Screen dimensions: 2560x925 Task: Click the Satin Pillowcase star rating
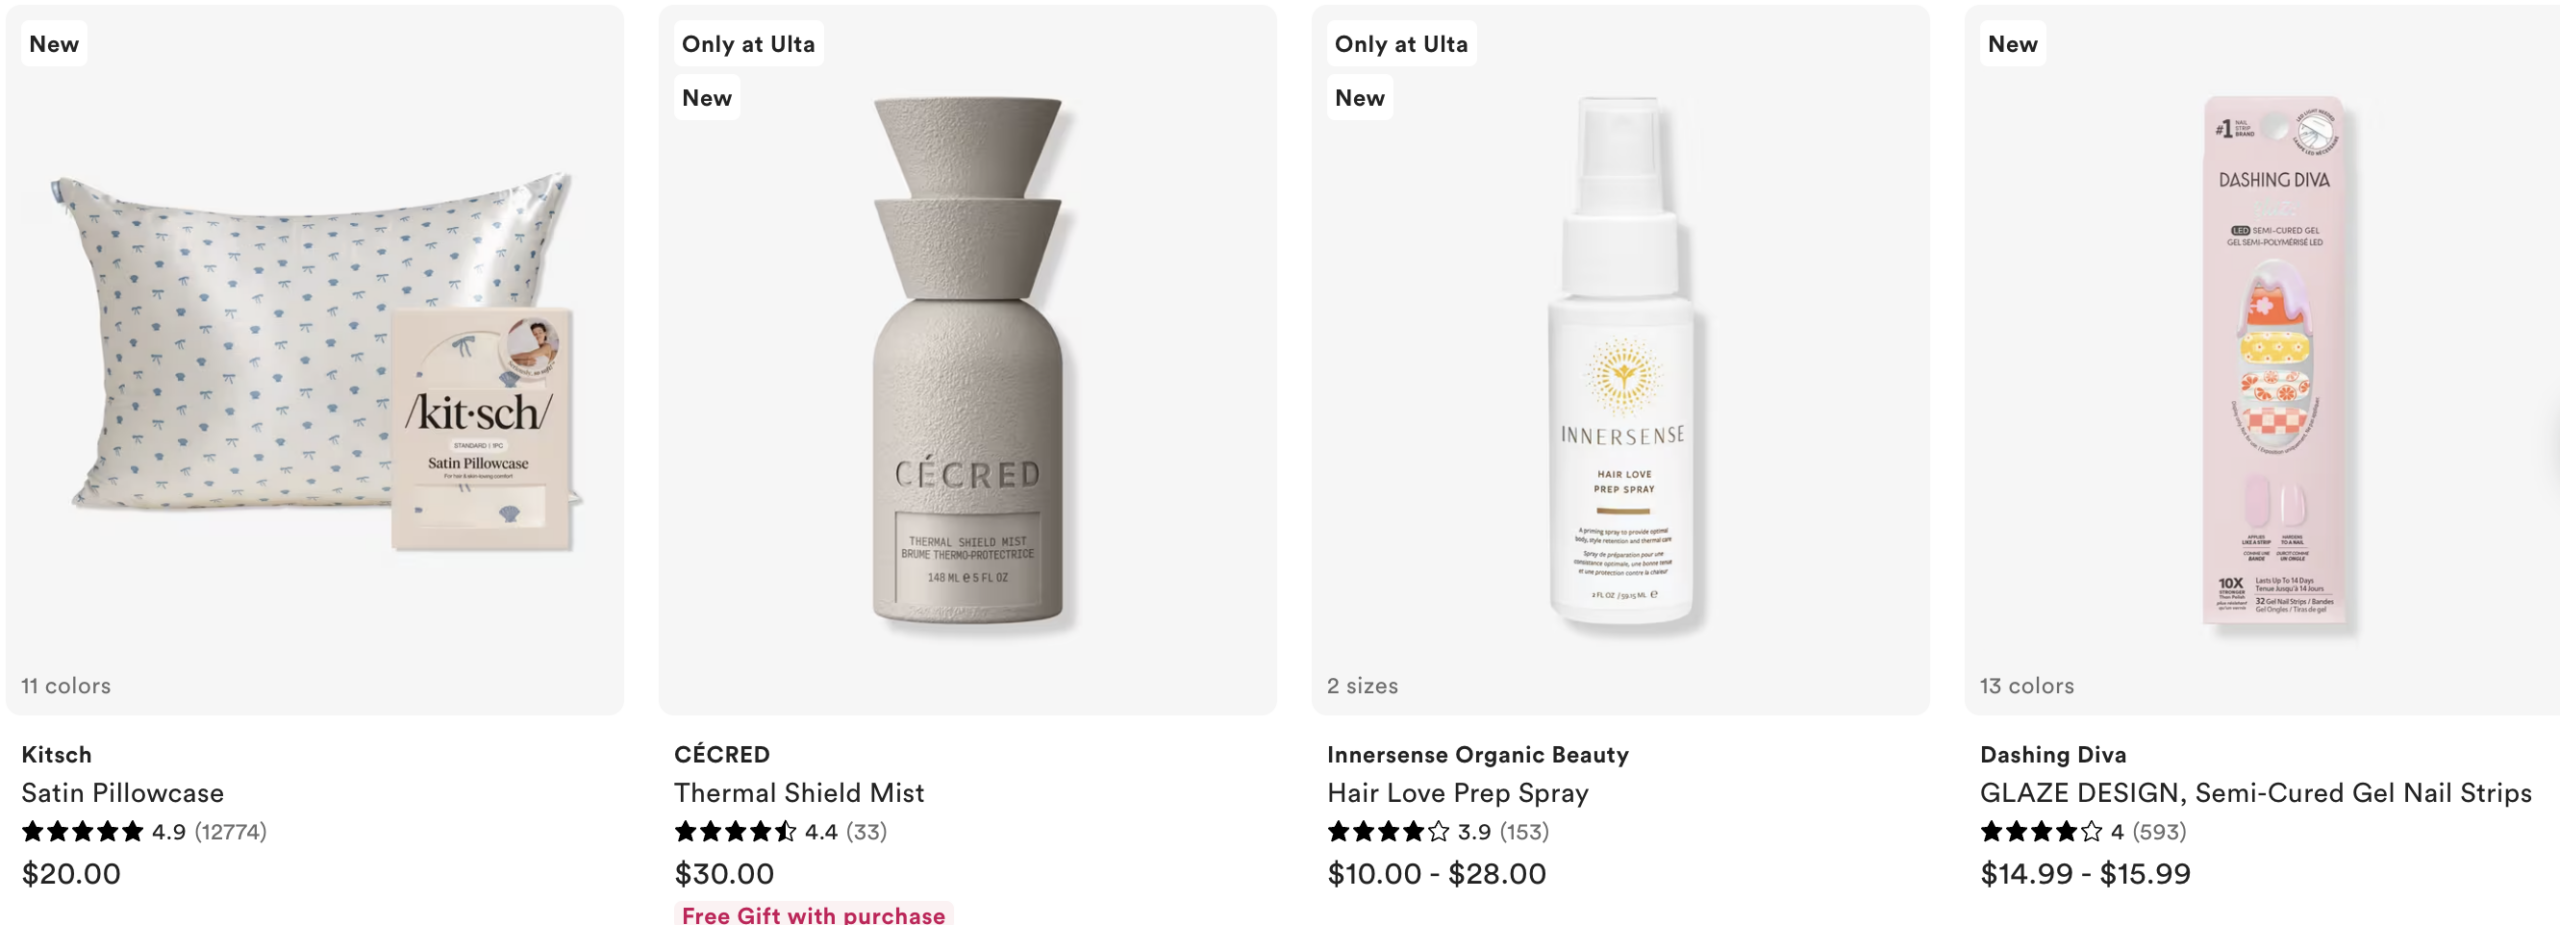(83, 832)
